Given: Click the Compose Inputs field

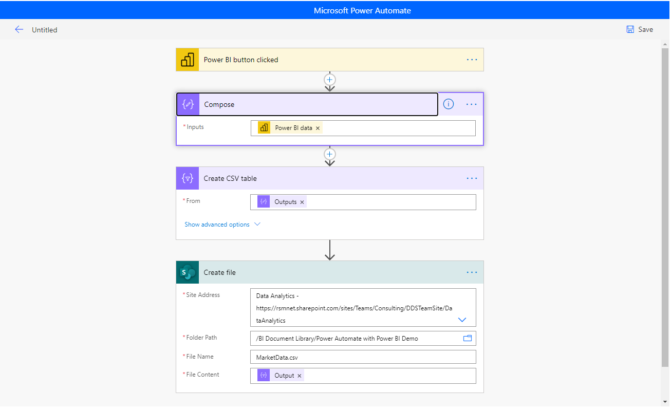Looking at the screenshot, I should pyautogui.click(x=363, y=128).
